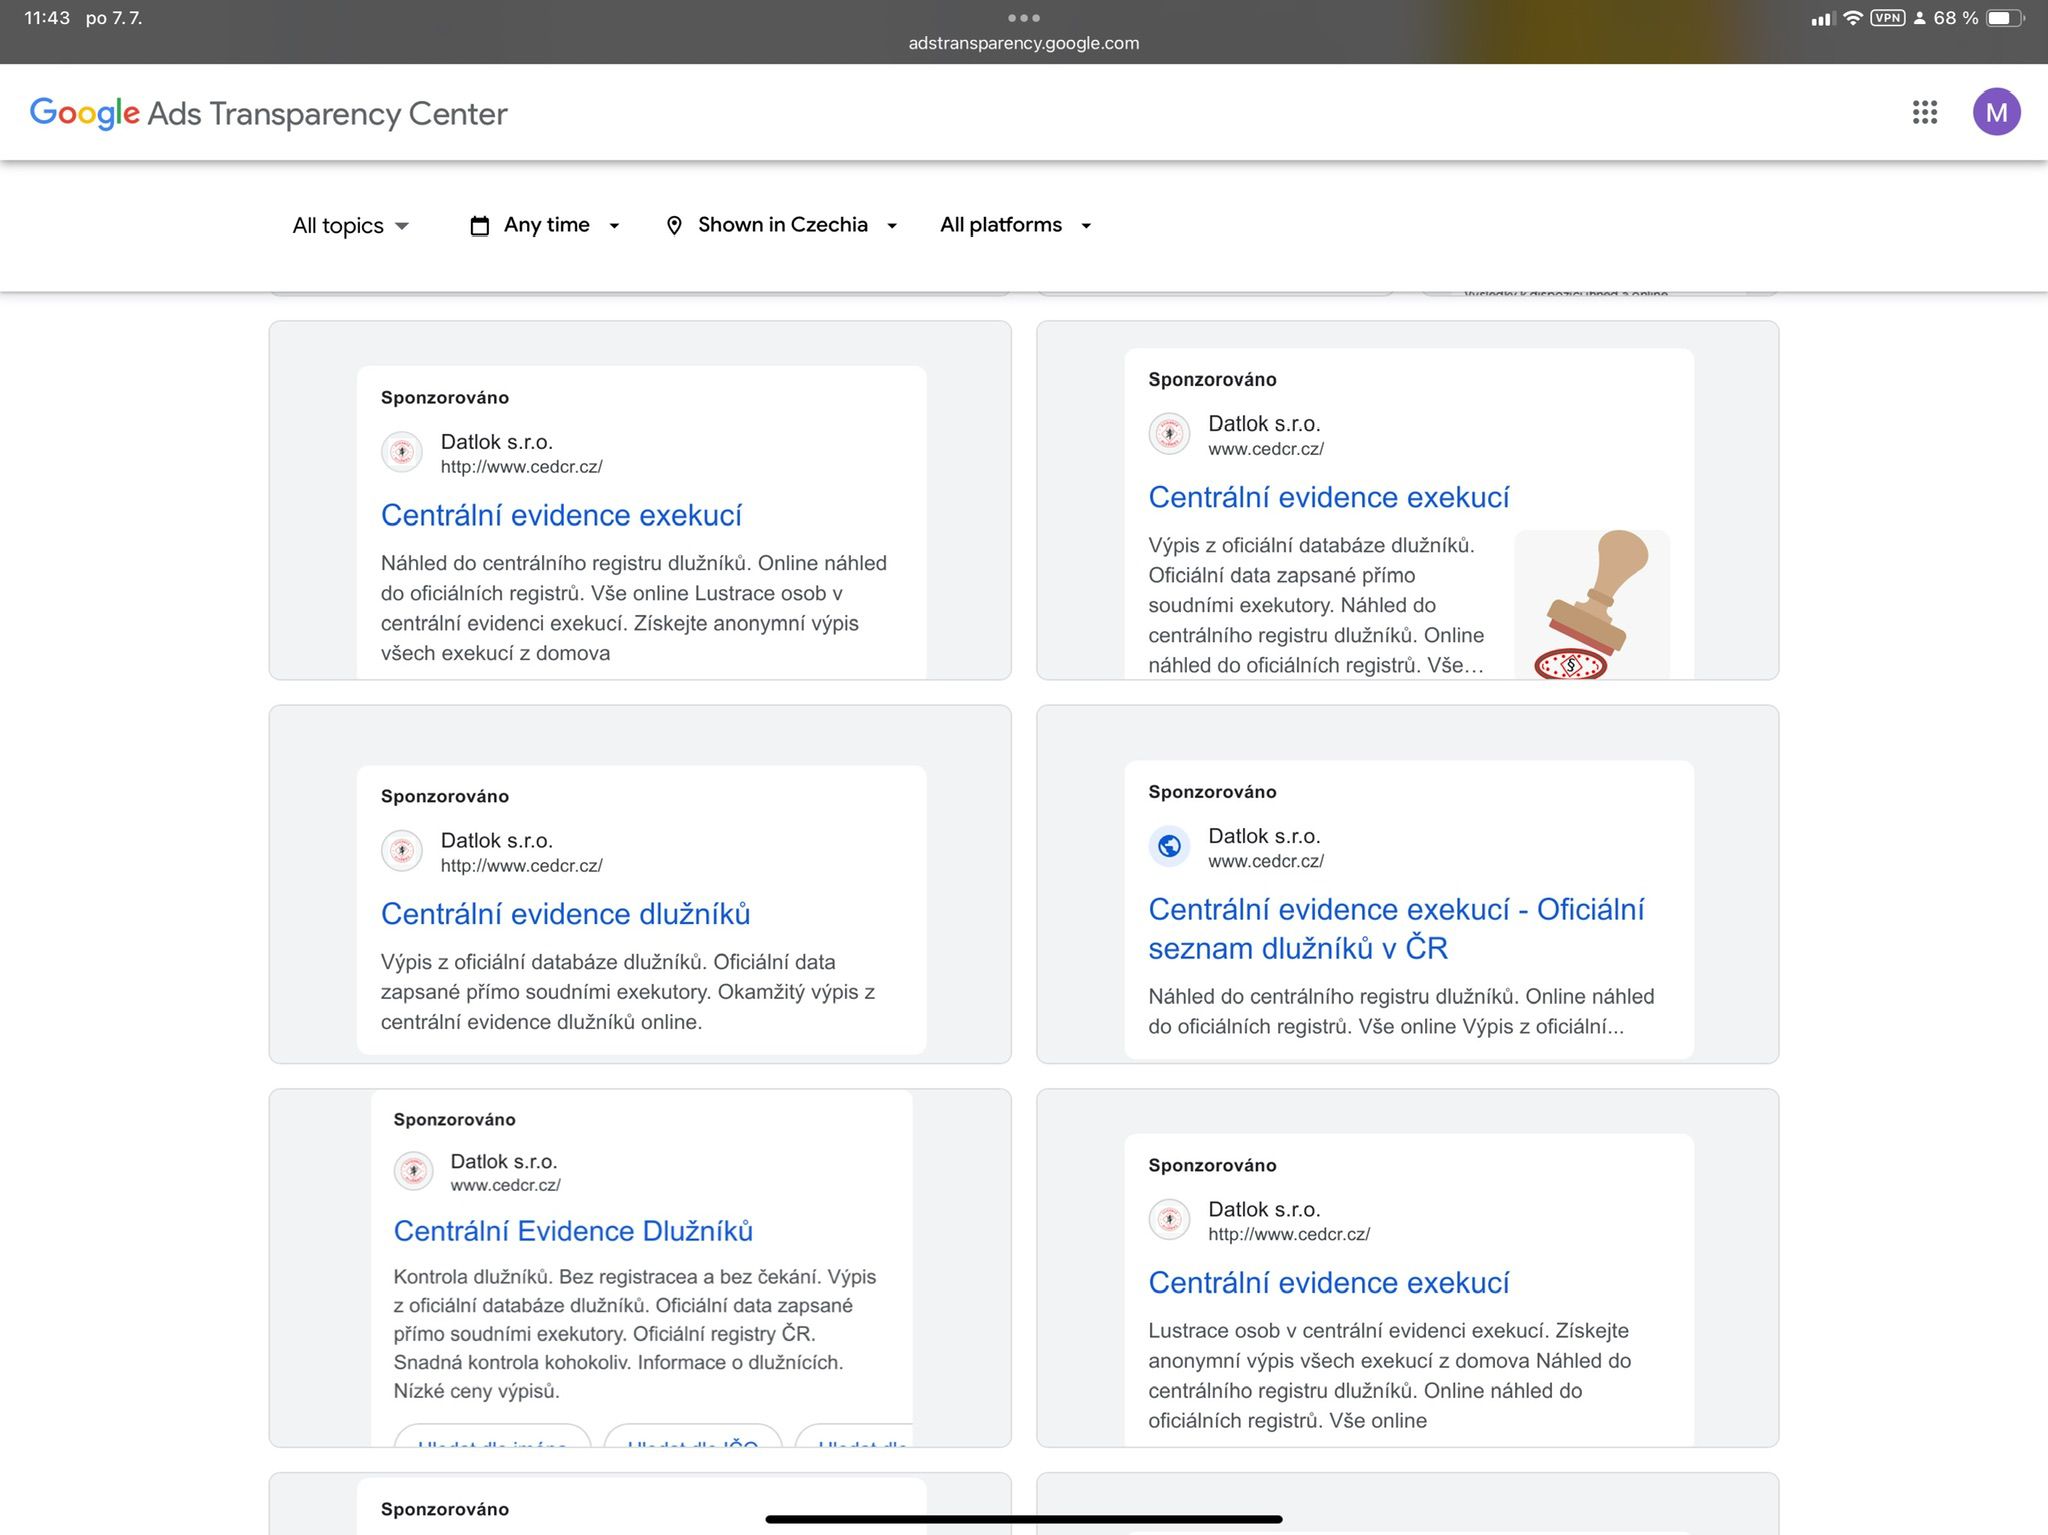2048x1535 pixels.
Task: Click description starting Lustrace osob v centrální
Action: 1390,1376
